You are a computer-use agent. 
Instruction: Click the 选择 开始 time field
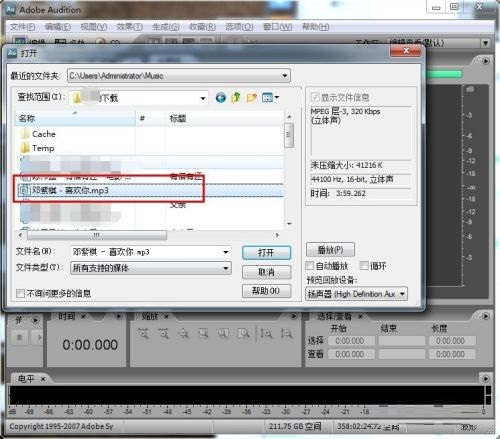coord(351,341)
